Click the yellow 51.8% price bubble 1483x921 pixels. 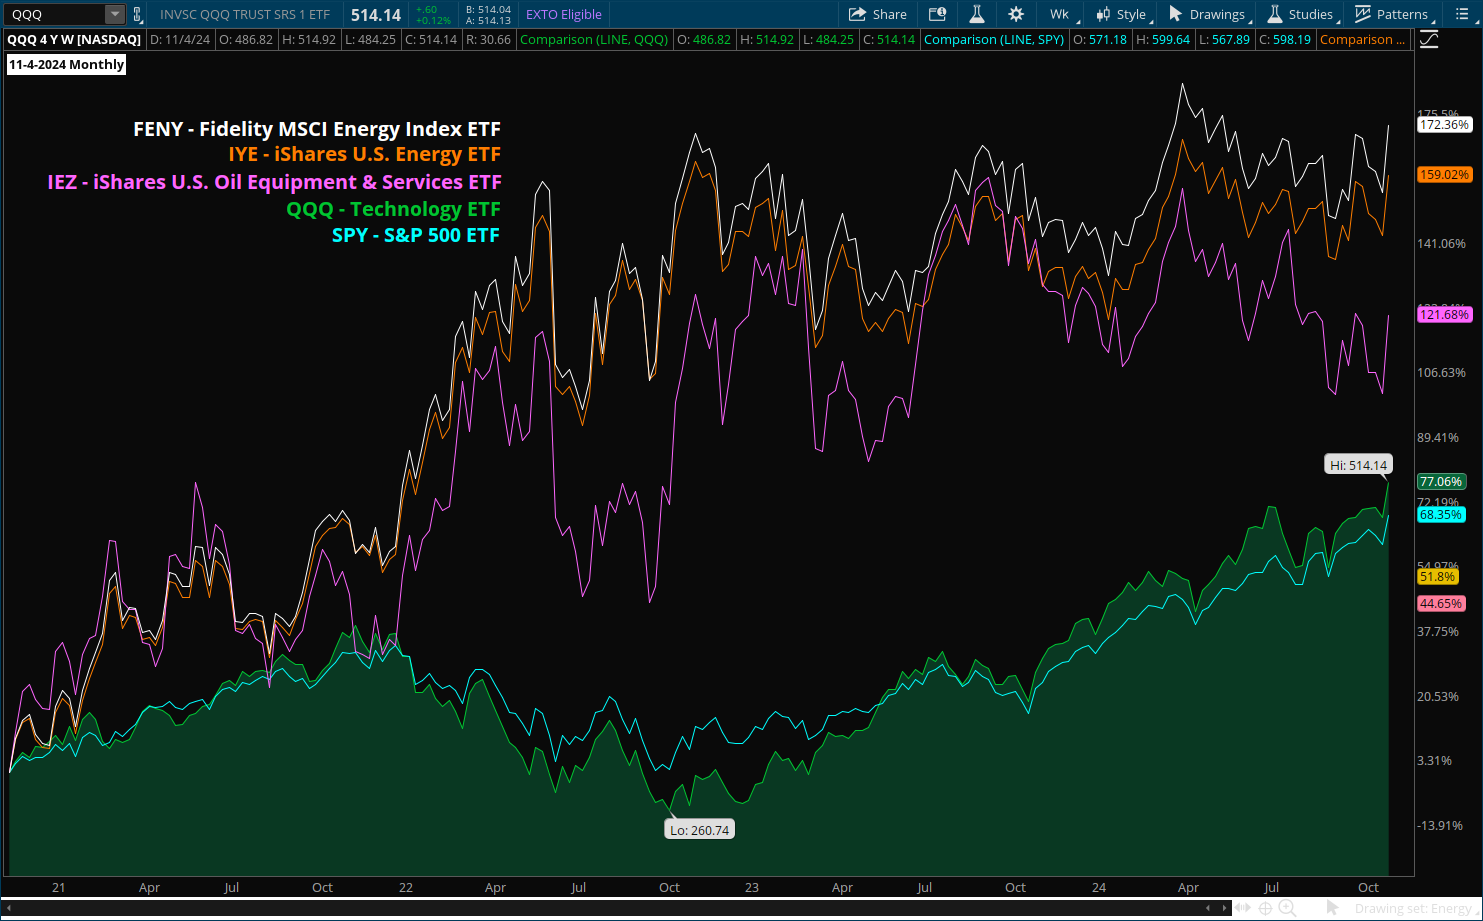click(1438, 576)
